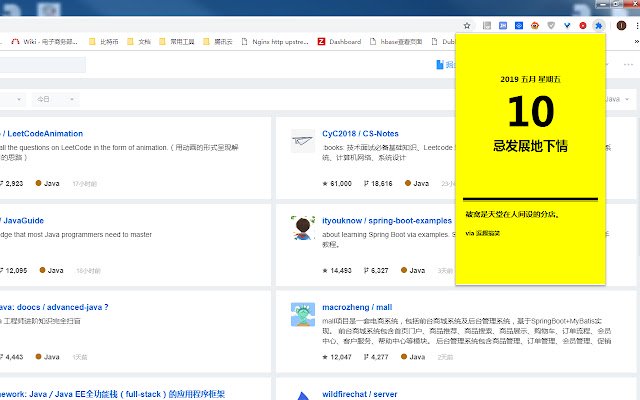
Task: Expand the 今日 time range dropdown
Action: 56,99
